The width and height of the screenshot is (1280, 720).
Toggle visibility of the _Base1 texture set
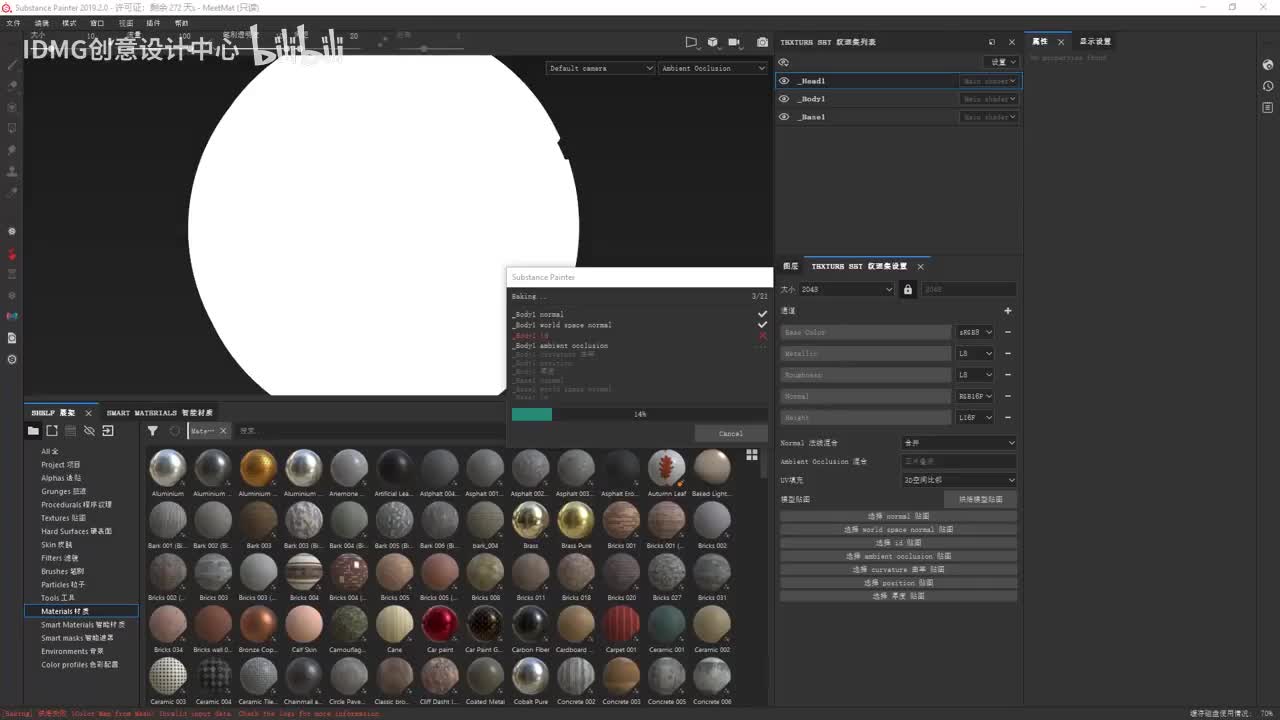pos(784,117)
